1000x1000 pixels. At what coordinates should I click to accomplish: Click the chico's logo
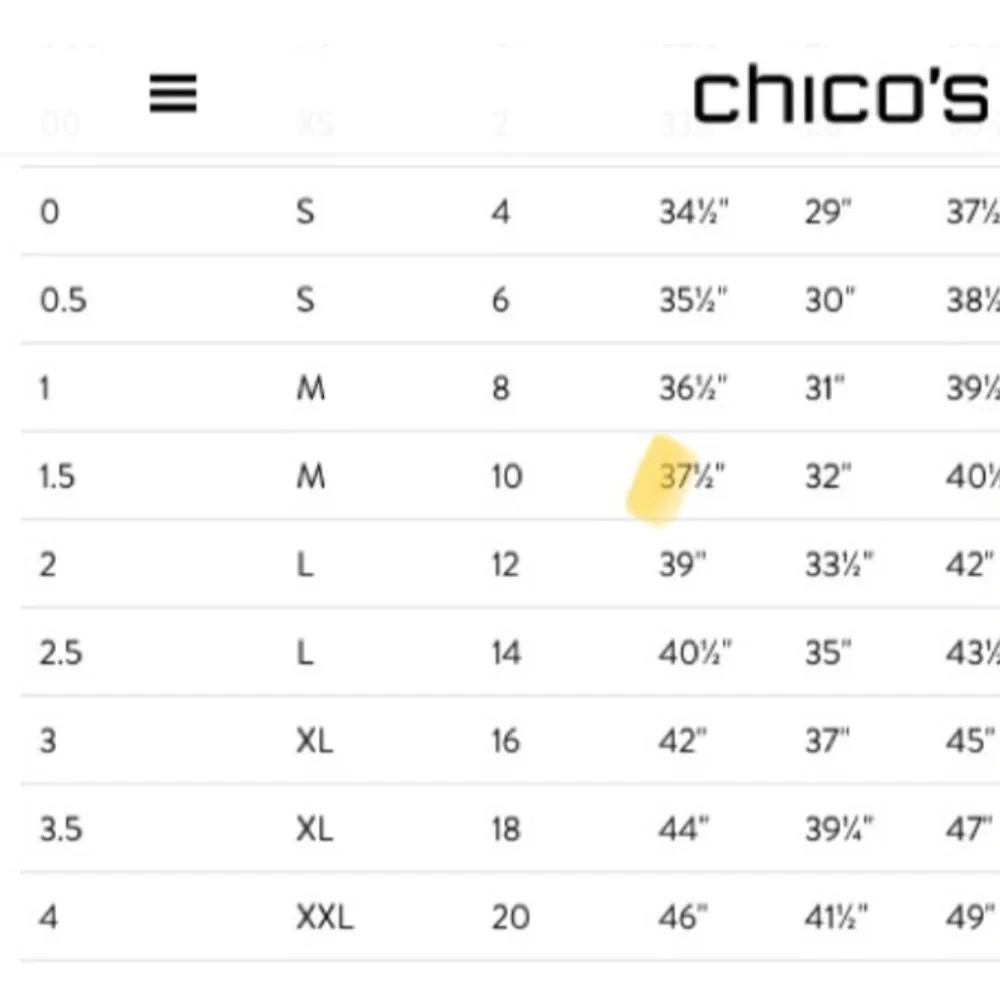pyautogui.click(x=841, y=94)
